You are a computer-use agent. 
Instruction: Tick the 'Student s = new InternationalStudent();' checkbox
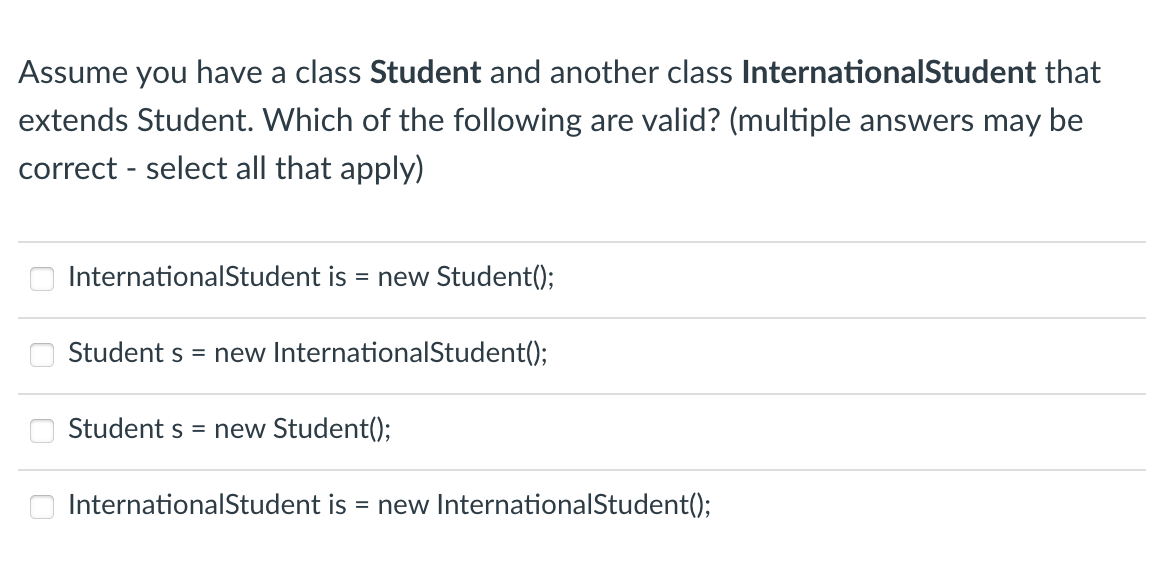click(42, 355)
